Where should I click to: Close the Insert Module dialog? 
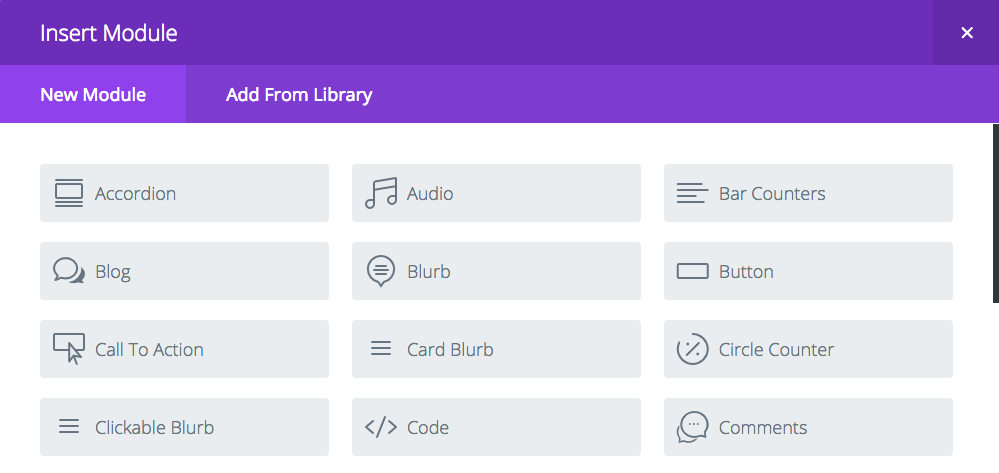click(967, 33)
